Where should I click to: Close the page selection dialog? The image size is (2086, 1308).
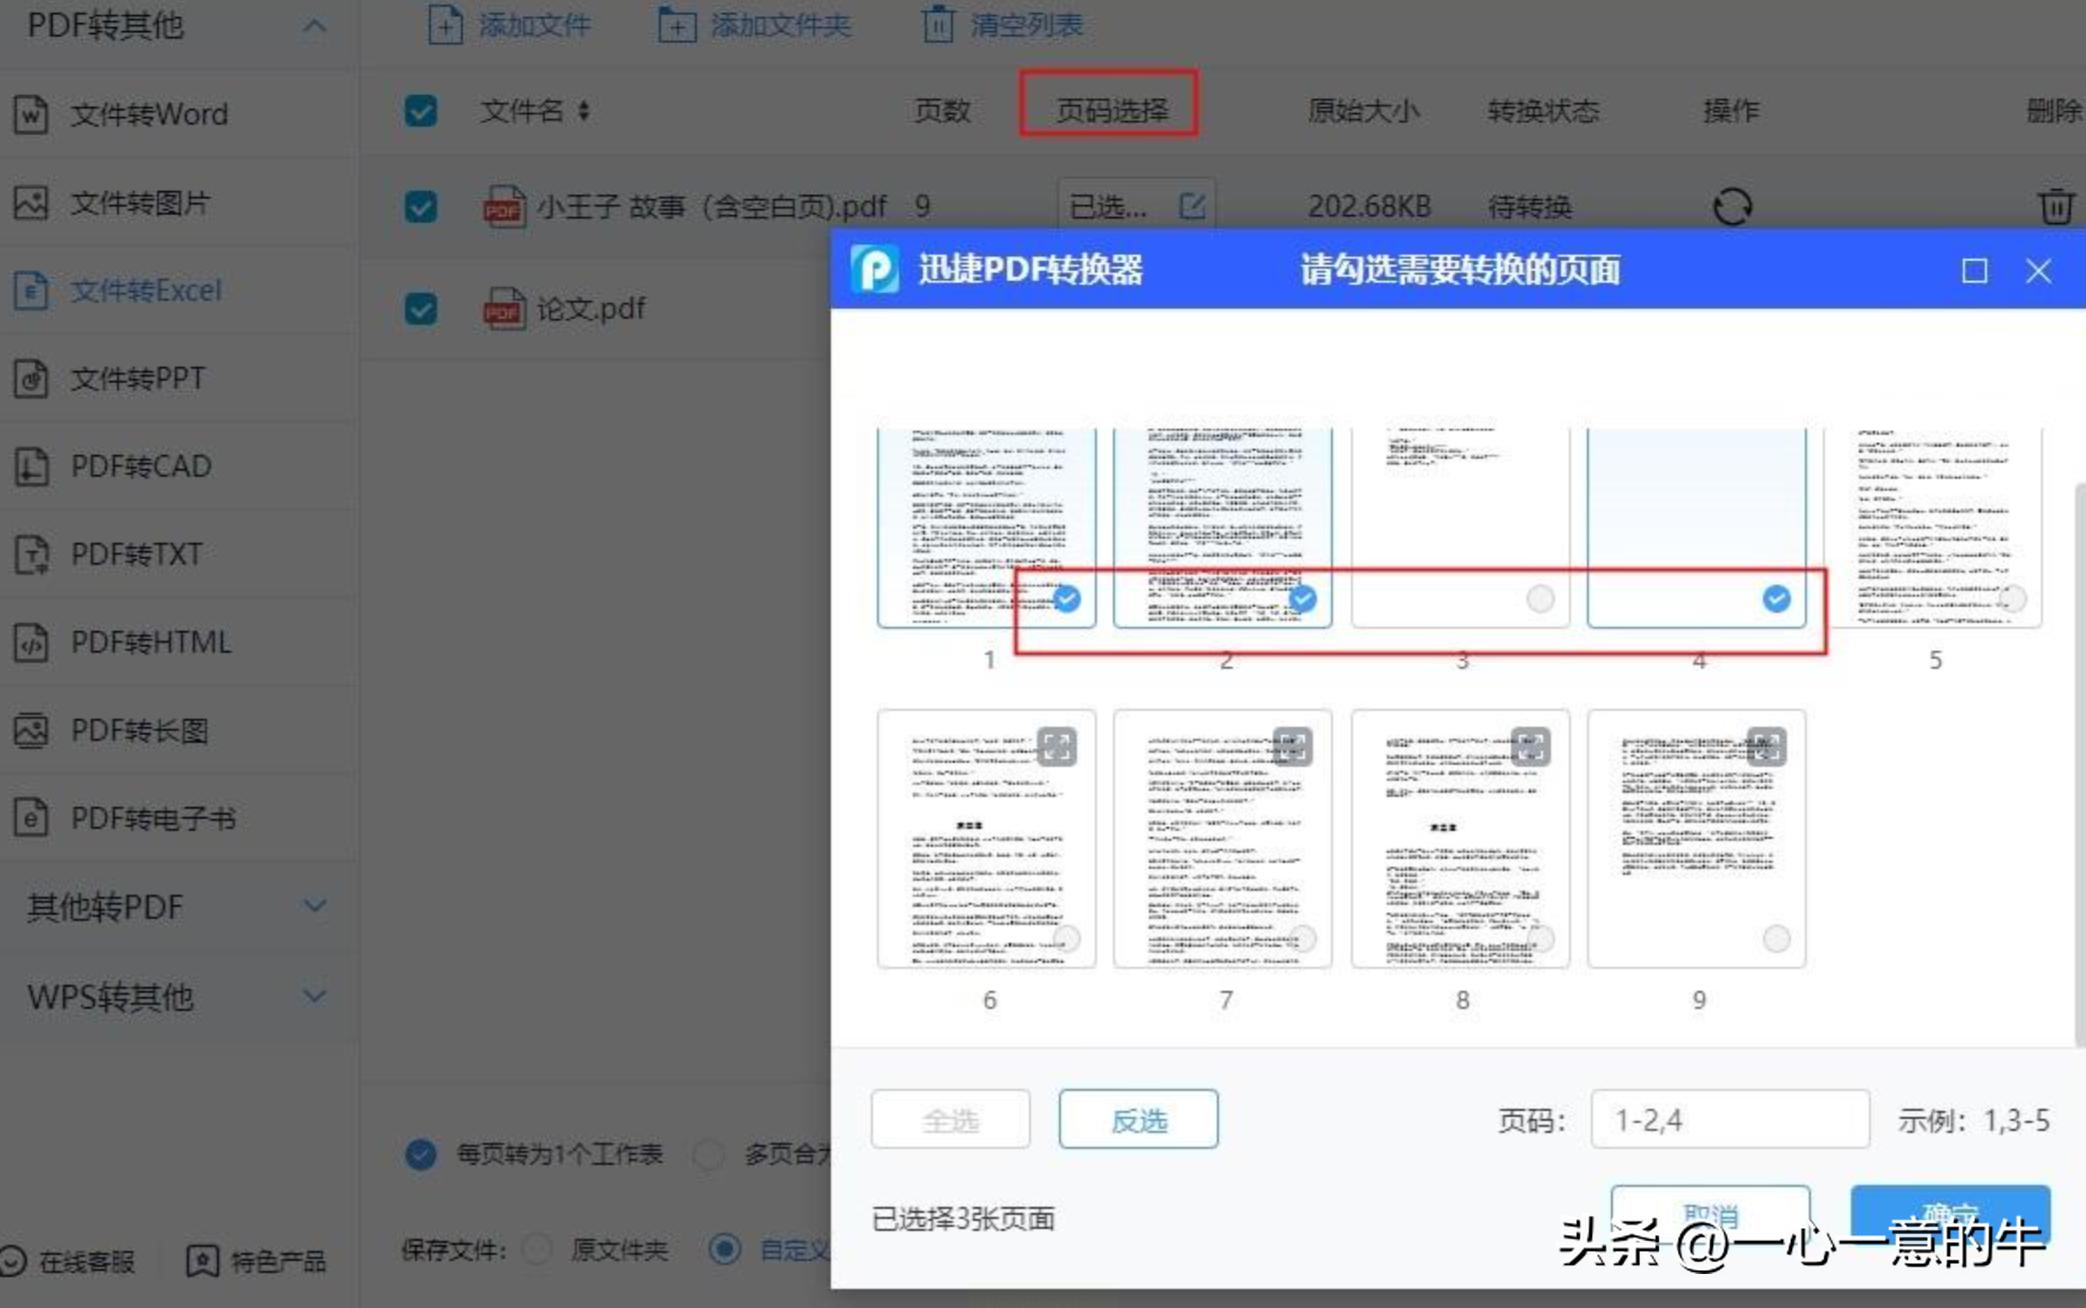[2038, 271]
